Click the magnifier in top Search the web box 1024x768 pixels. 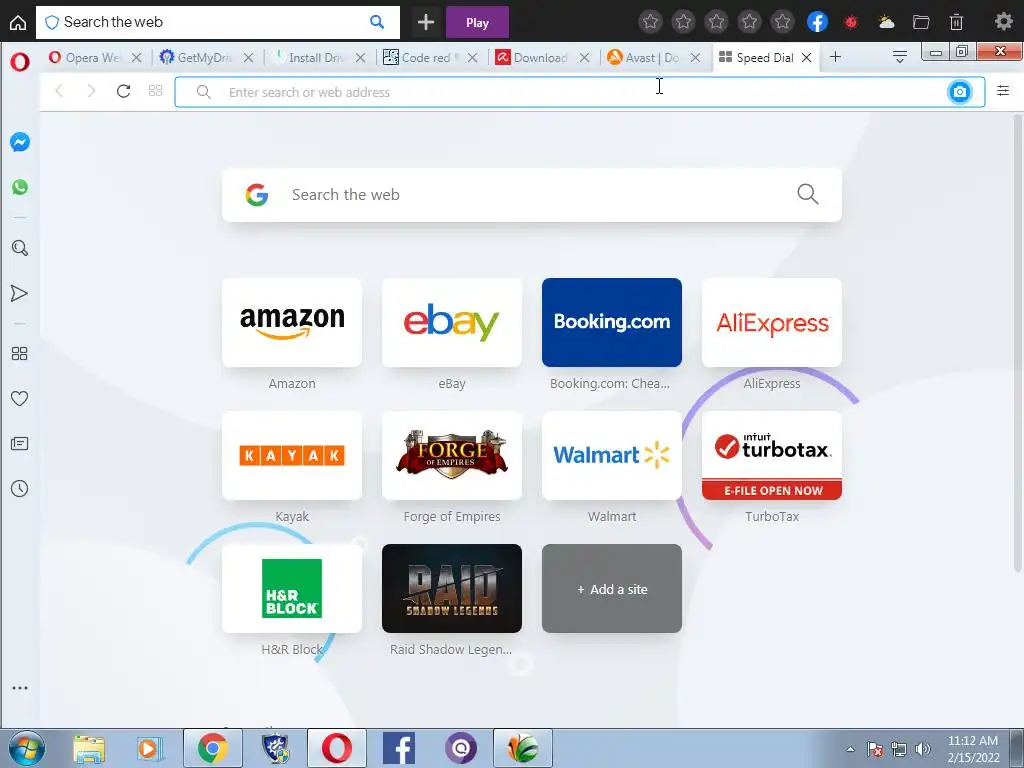click(377, 22)
